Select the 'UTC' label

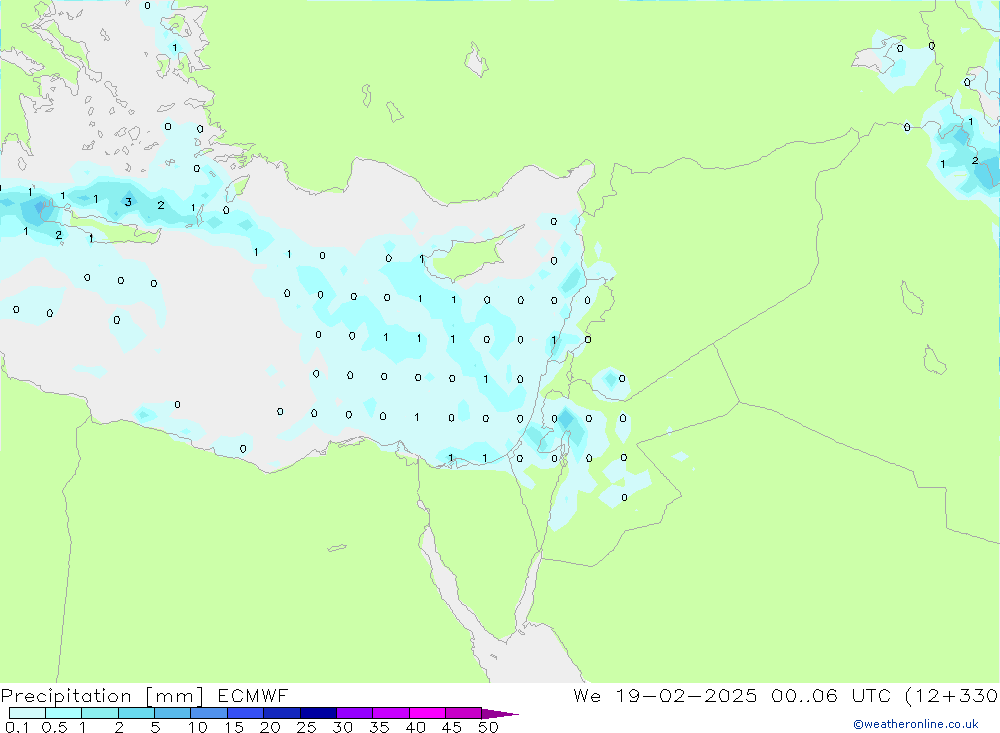click(871, 696)
